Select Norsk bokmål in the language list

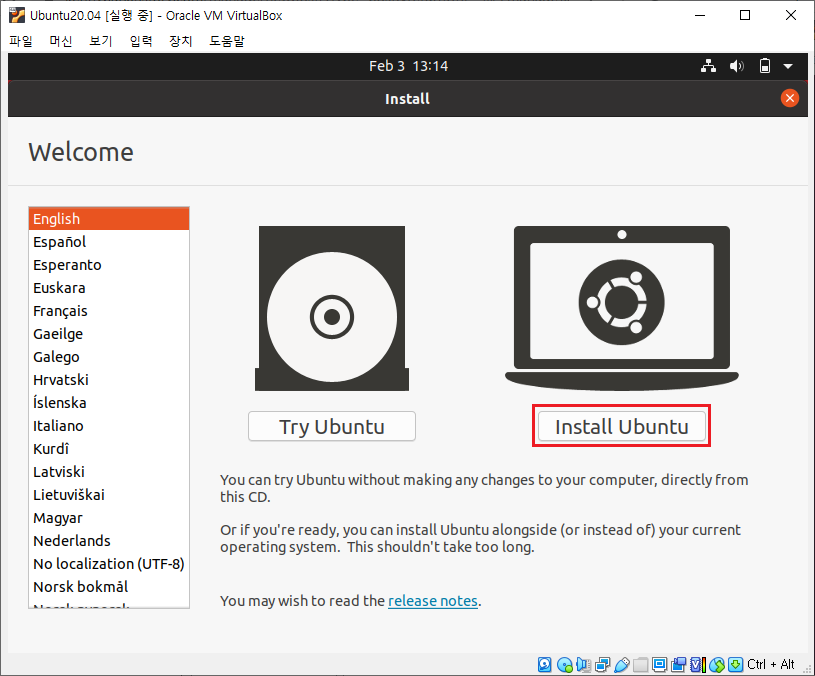tap(109, 587)
